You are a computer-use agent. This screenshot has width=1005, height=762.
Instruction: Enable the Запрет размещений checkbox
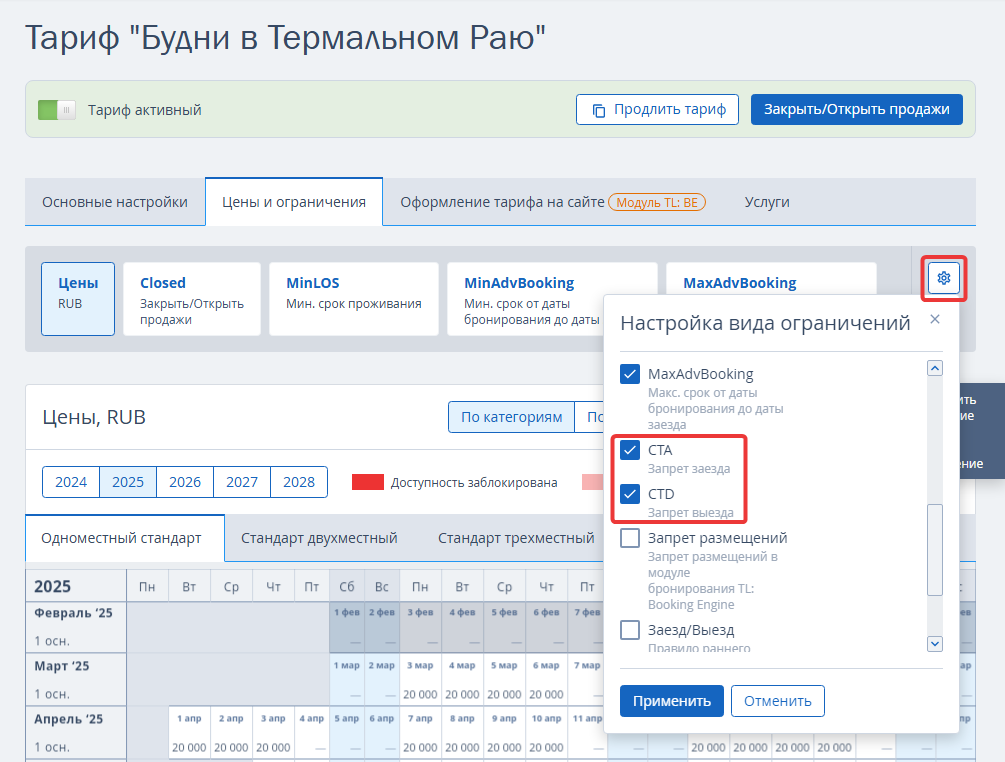629,538
